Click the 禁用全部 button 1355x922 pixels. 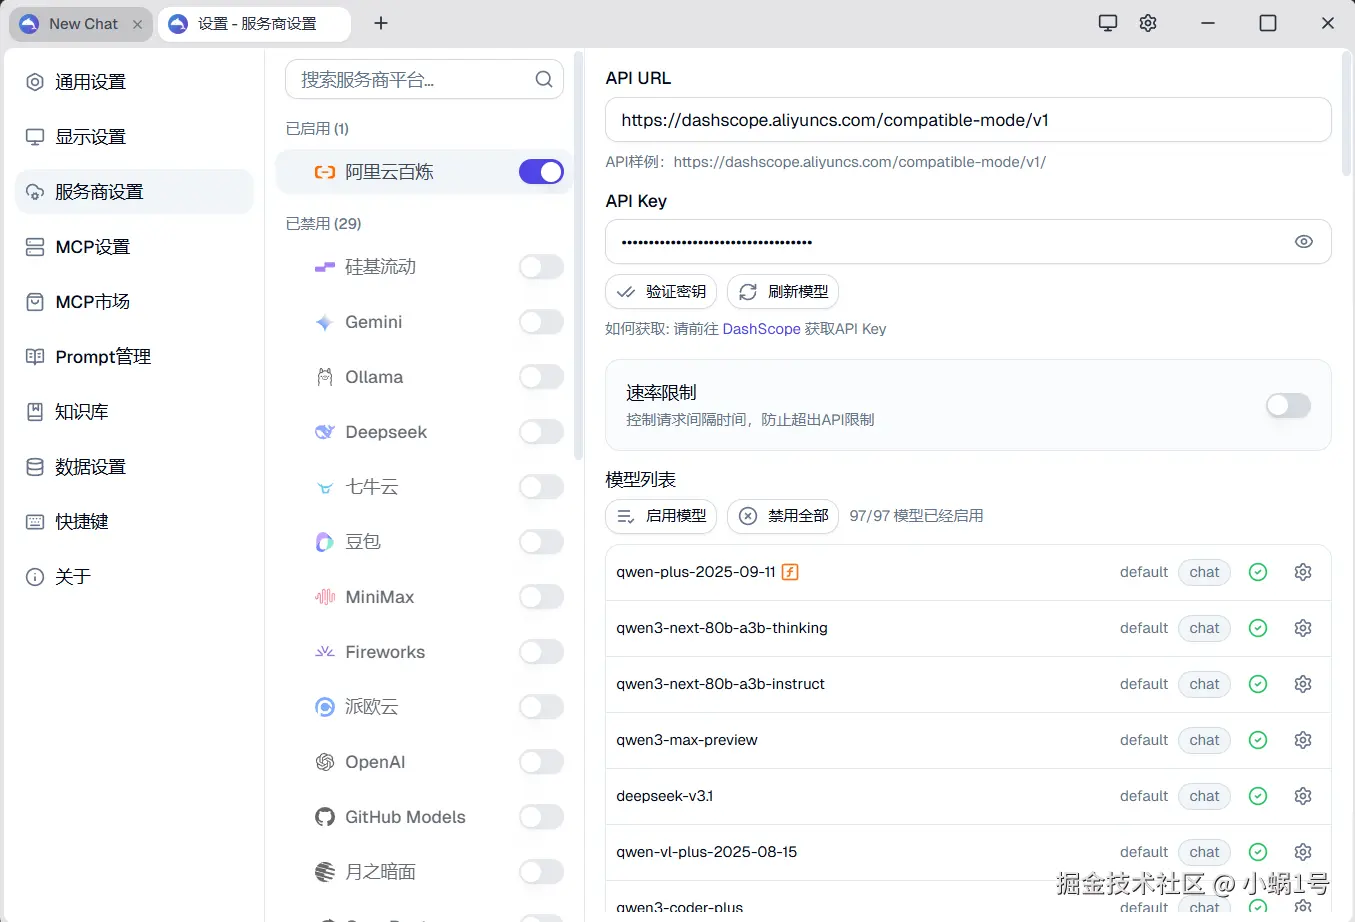coord(783,516)
